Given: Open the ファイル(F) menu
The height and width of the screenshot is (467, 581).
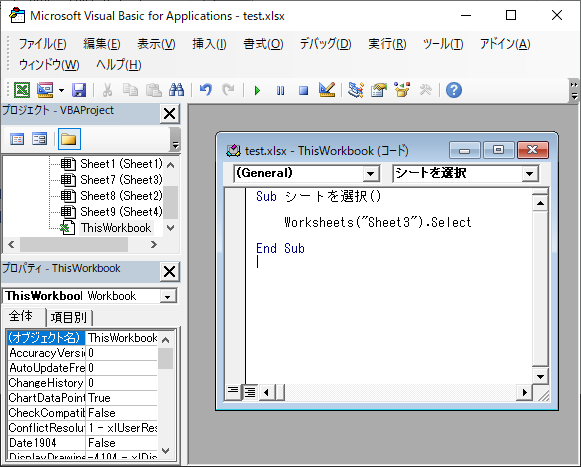Looking at the screenshot, I should click(43, 44).
